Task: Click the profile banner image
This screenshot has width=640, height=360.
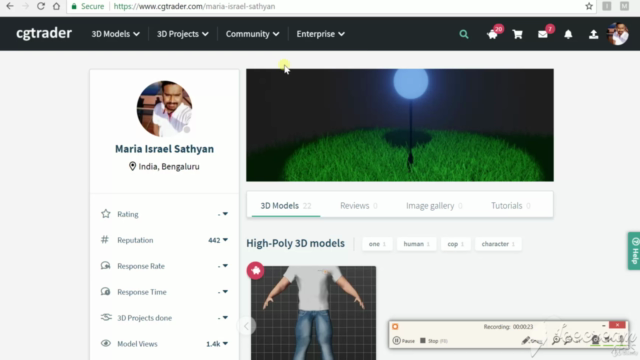Action: 400,125
